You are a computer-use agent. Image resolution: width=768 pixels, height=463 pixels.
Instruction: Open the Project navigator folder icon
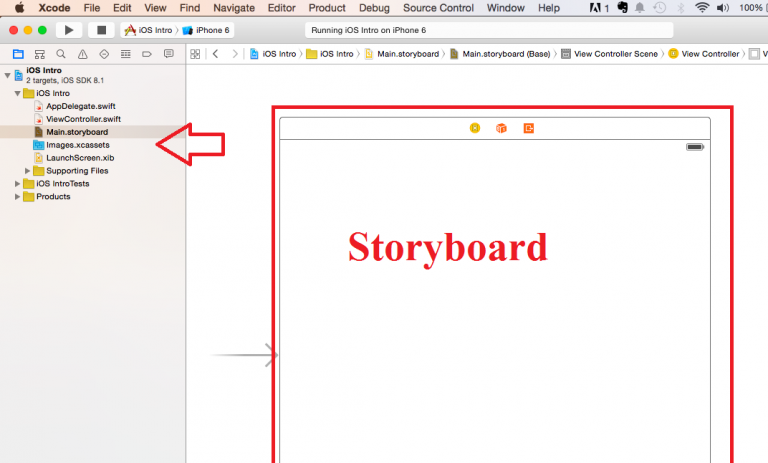coord(17,54)
